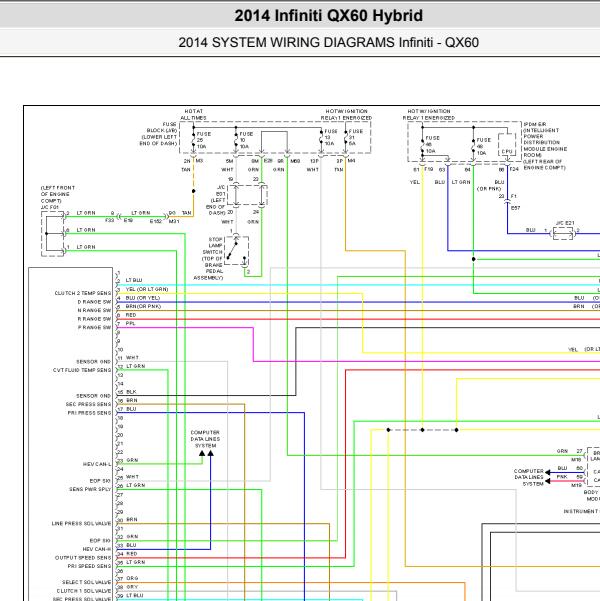Click the 'J/C F01' connector label

(x=49, y=207)
